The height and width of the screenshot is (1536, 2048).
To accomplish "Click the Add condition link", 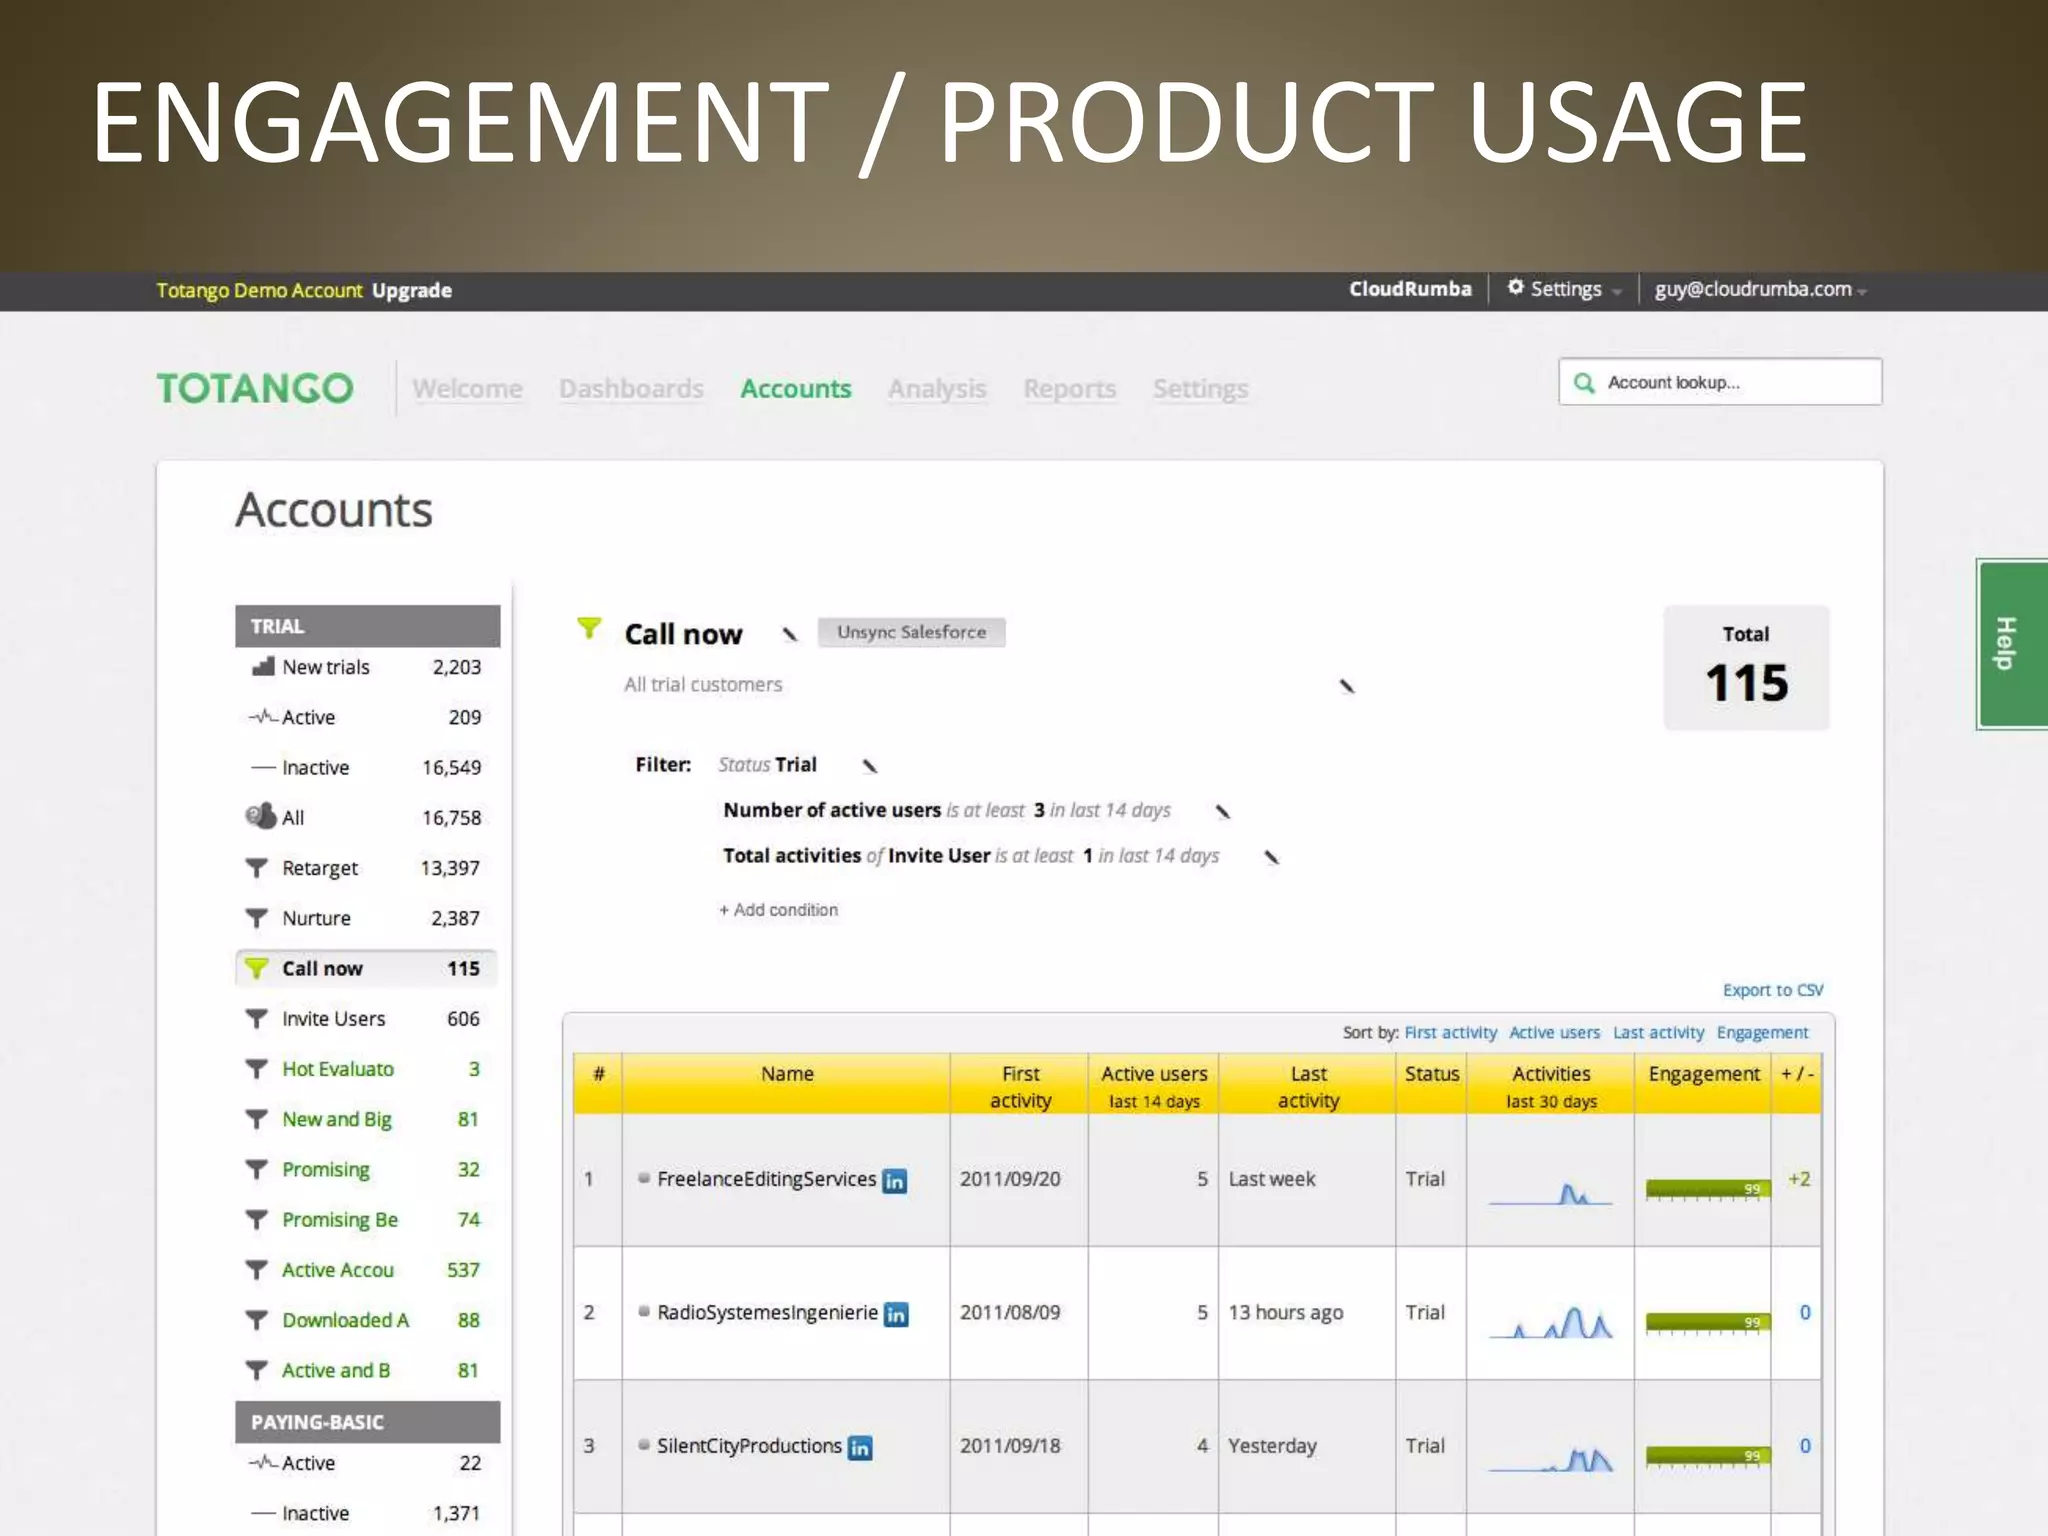I will tap(778, 910).
